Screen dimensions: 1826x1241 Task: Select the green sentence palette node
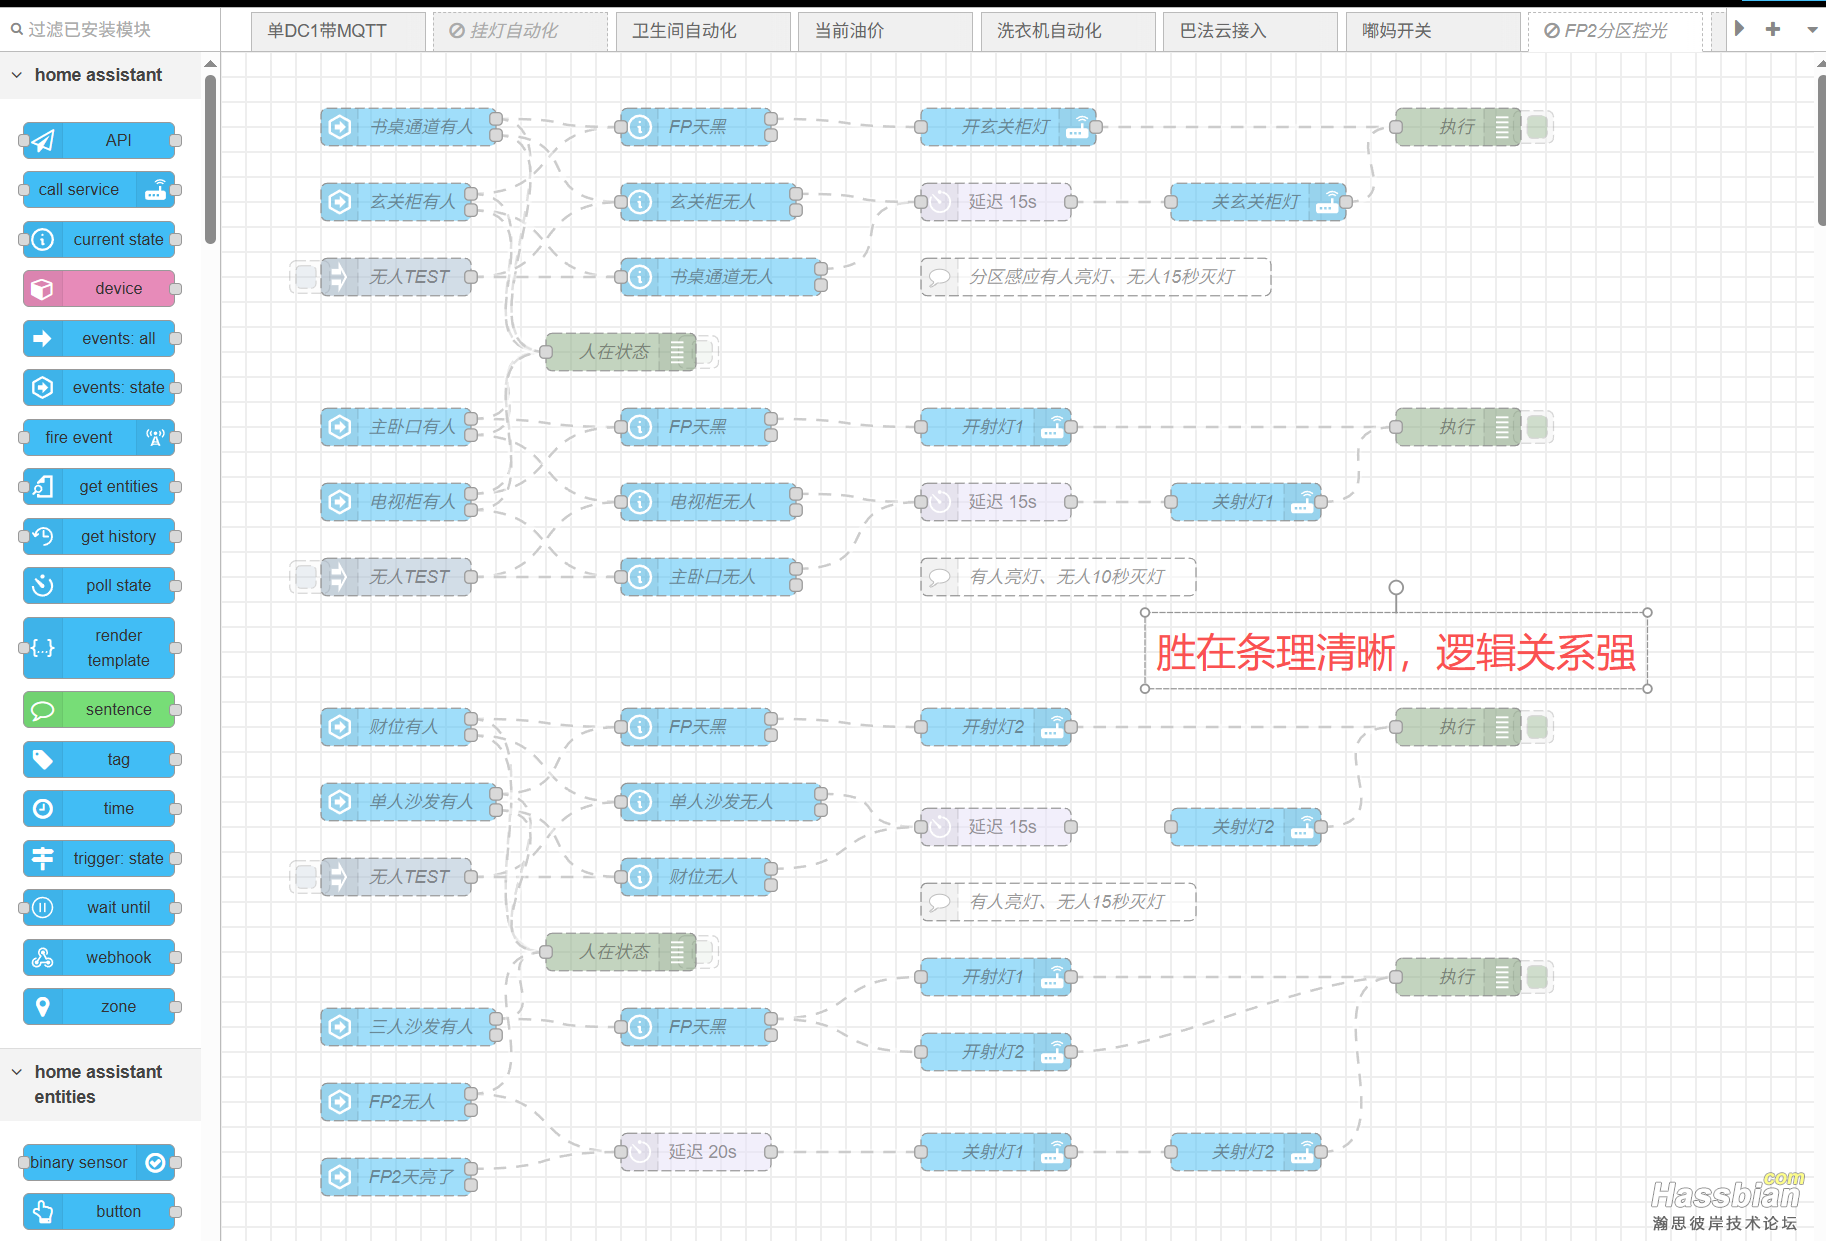99,710
